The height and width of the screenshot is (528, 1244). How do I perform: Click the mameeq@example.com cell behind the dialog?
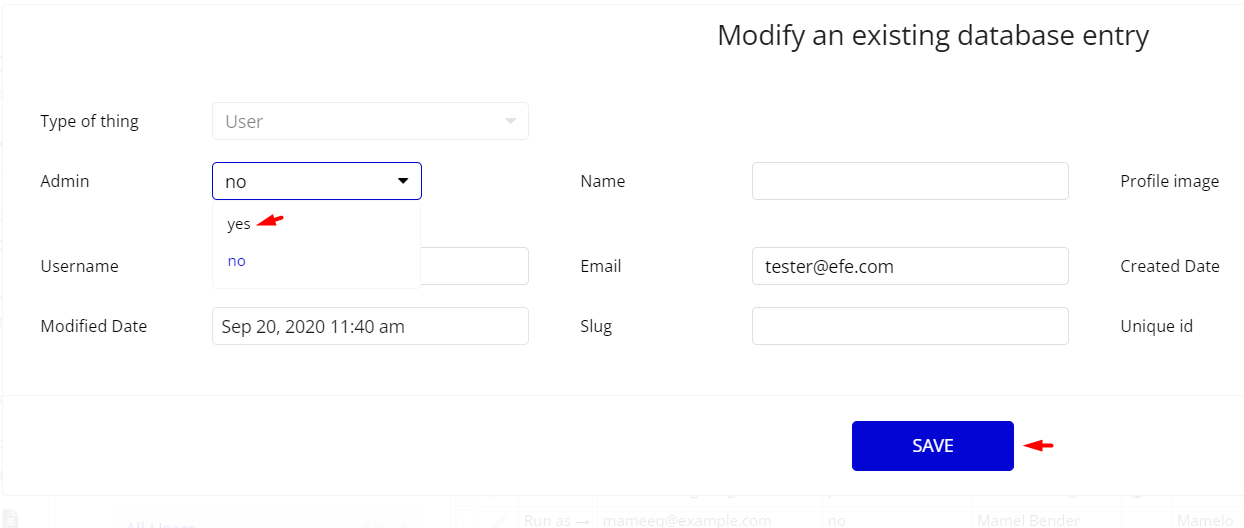686,521
